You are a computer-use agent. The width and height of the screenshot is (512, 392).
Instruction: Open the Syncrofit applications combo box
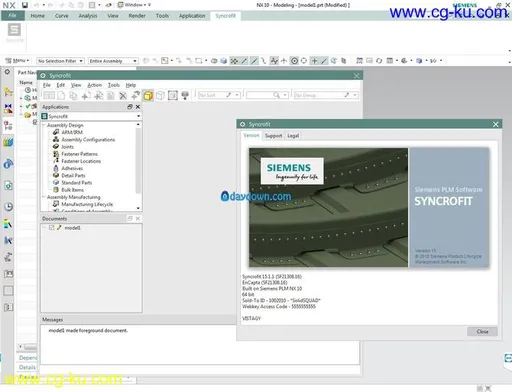click(91, 116)
